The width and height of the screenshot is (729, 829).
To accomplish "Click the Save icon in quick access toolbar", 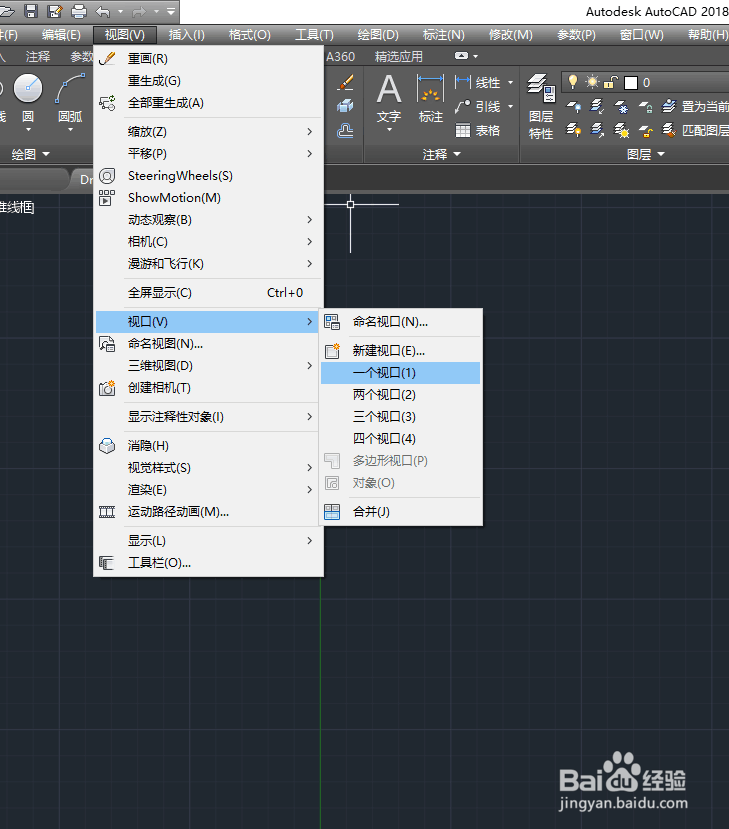I will [x=31, y=11].
